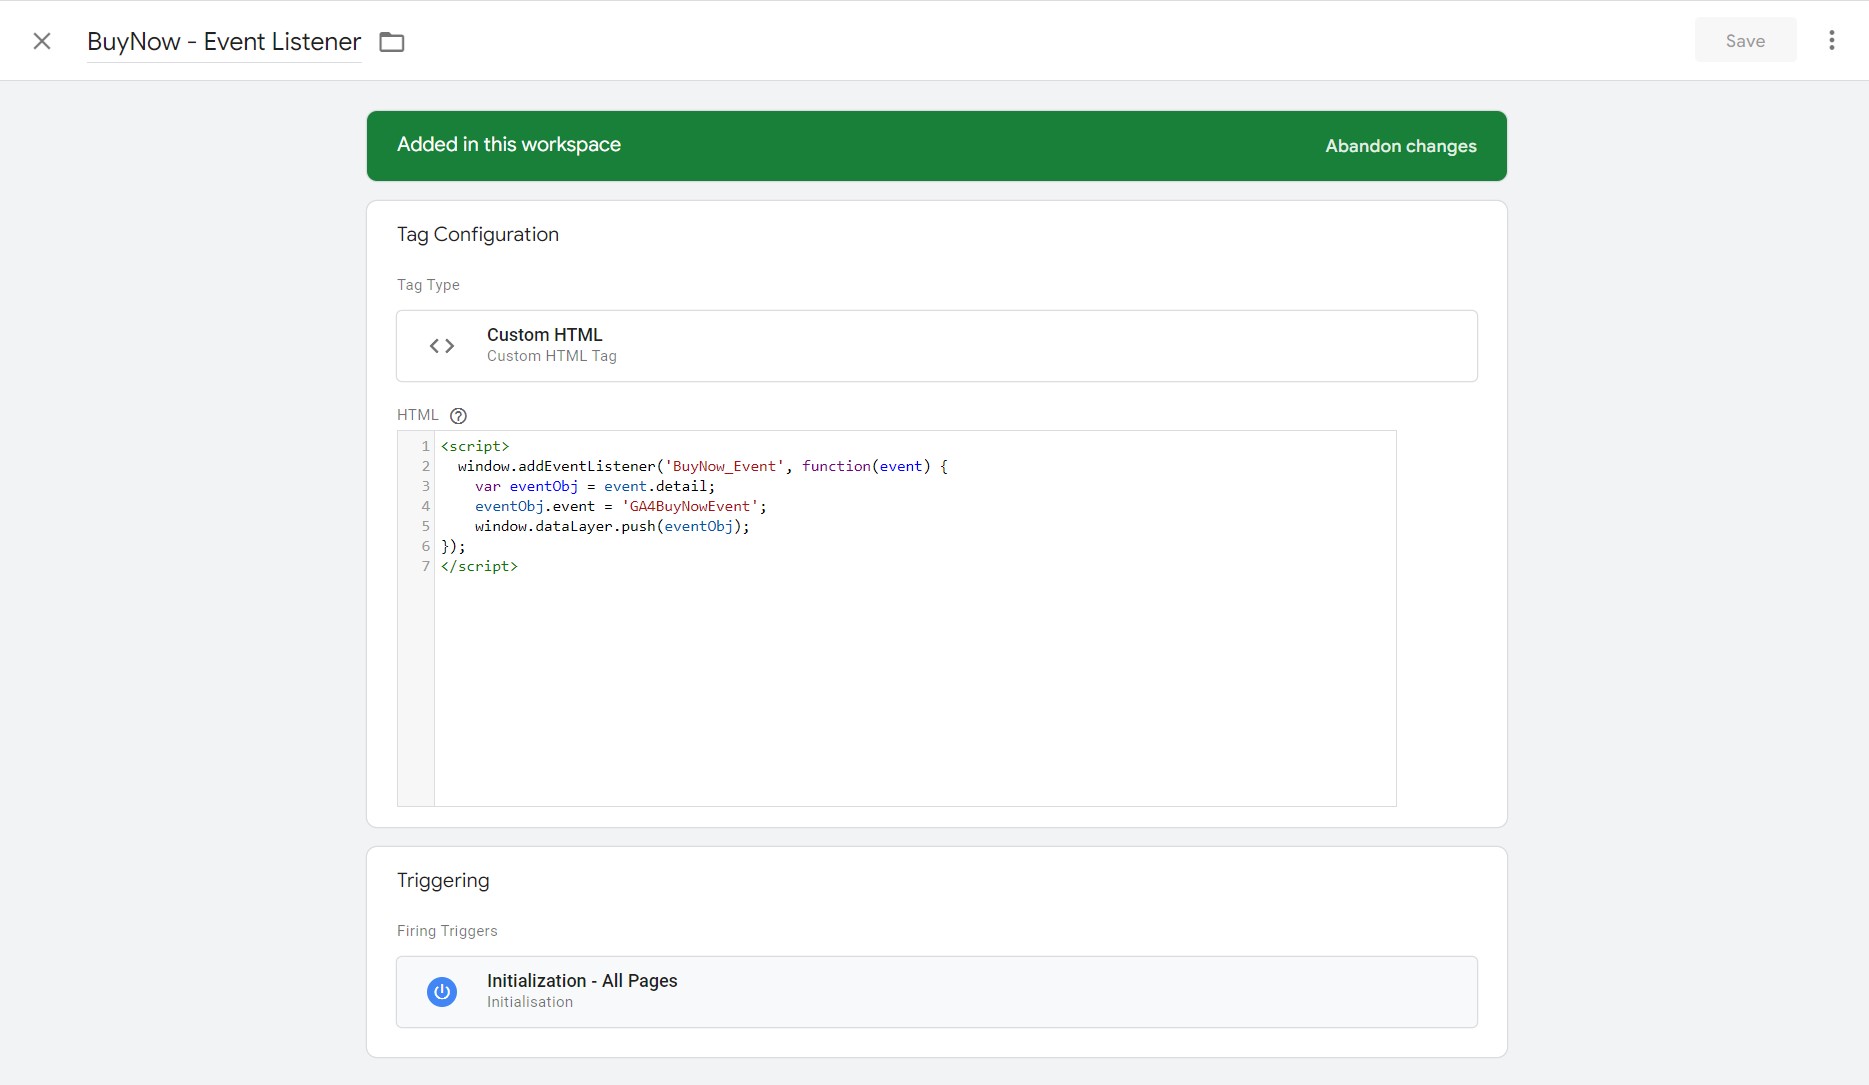Viewport: 1869px width, 1085px height.
Task: Open the three-dot more actions menu
Action: coord(1831,40)
